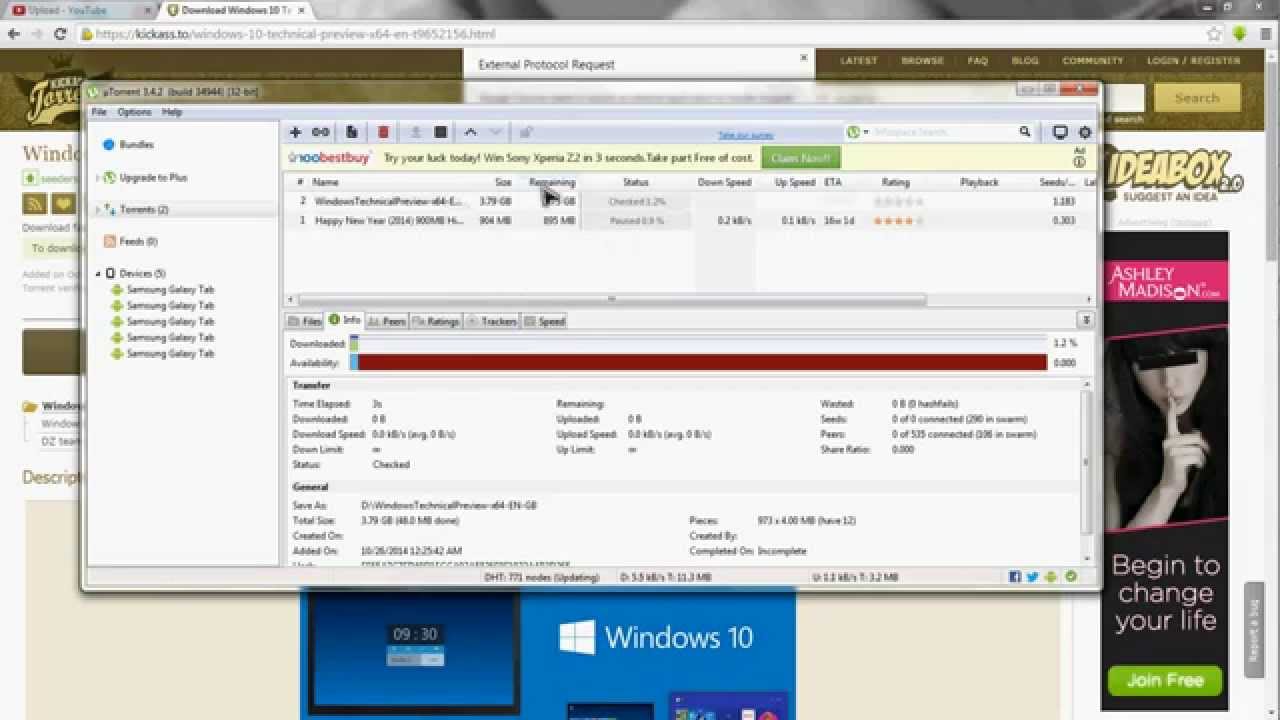Open uTorrent preferences gear icon

point(1085,132)
